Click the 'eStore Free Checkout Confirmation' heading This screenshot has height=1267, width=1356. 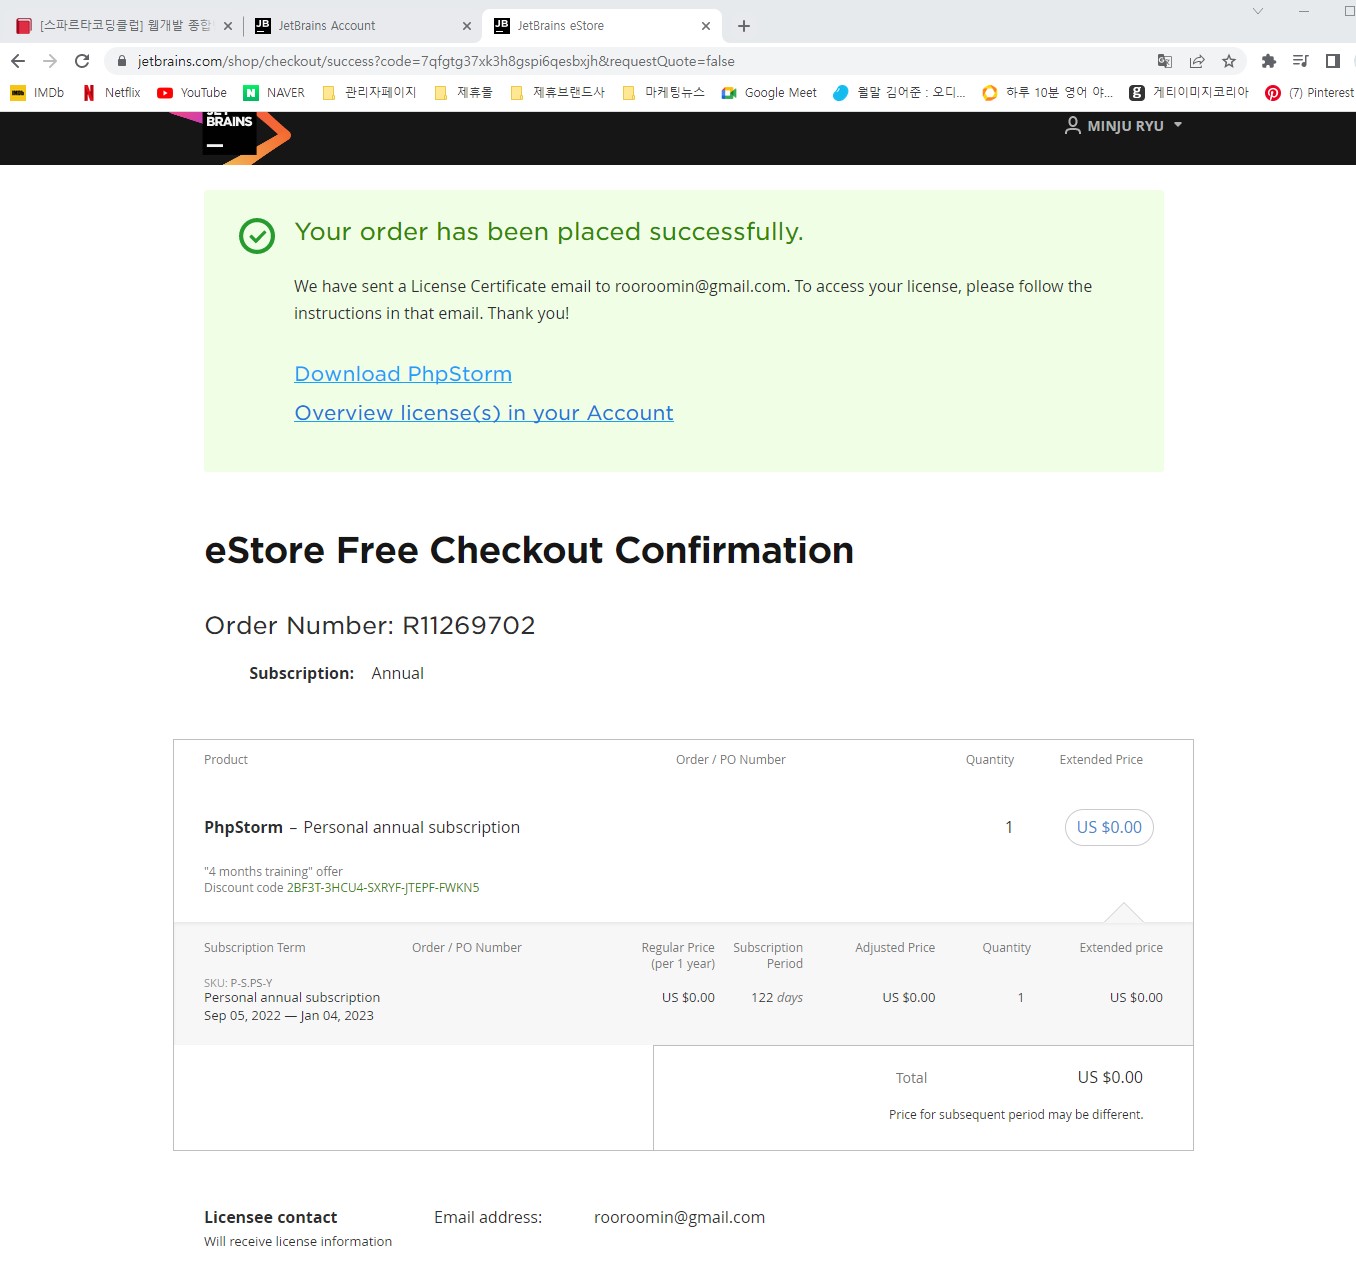point(529,550)
